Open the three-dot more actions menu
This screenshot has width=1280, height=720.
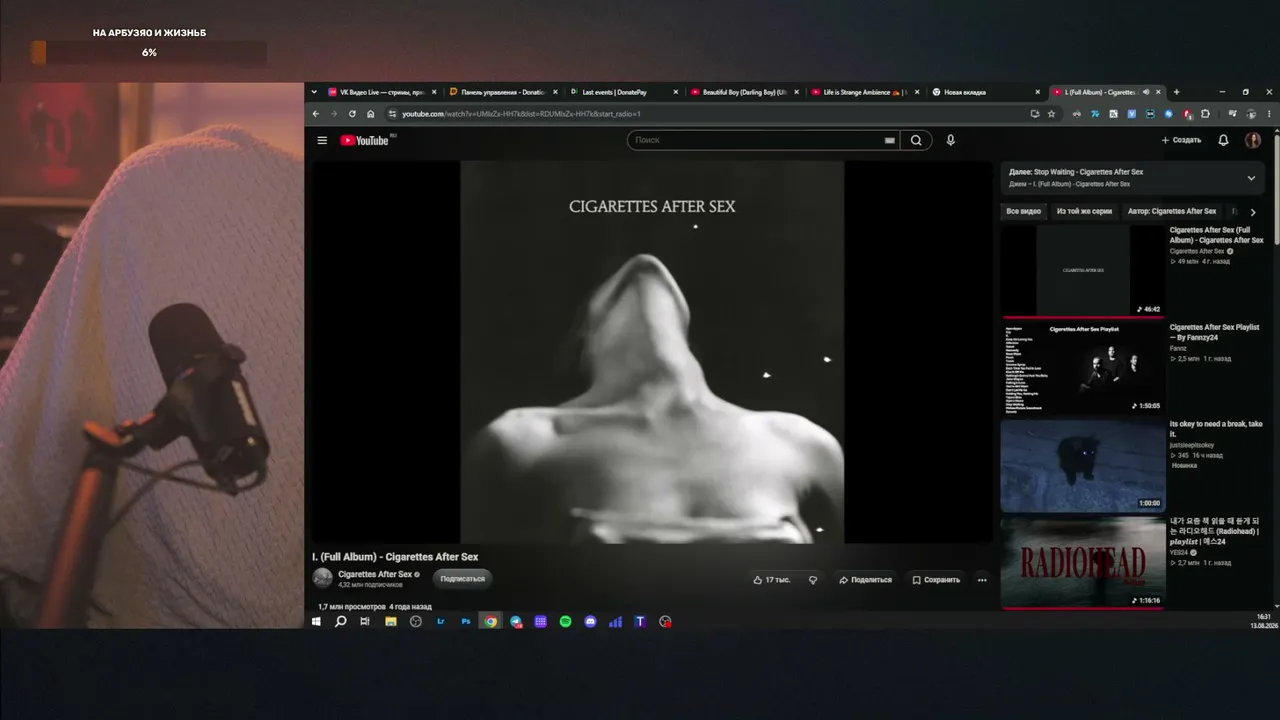coord(982,580)
